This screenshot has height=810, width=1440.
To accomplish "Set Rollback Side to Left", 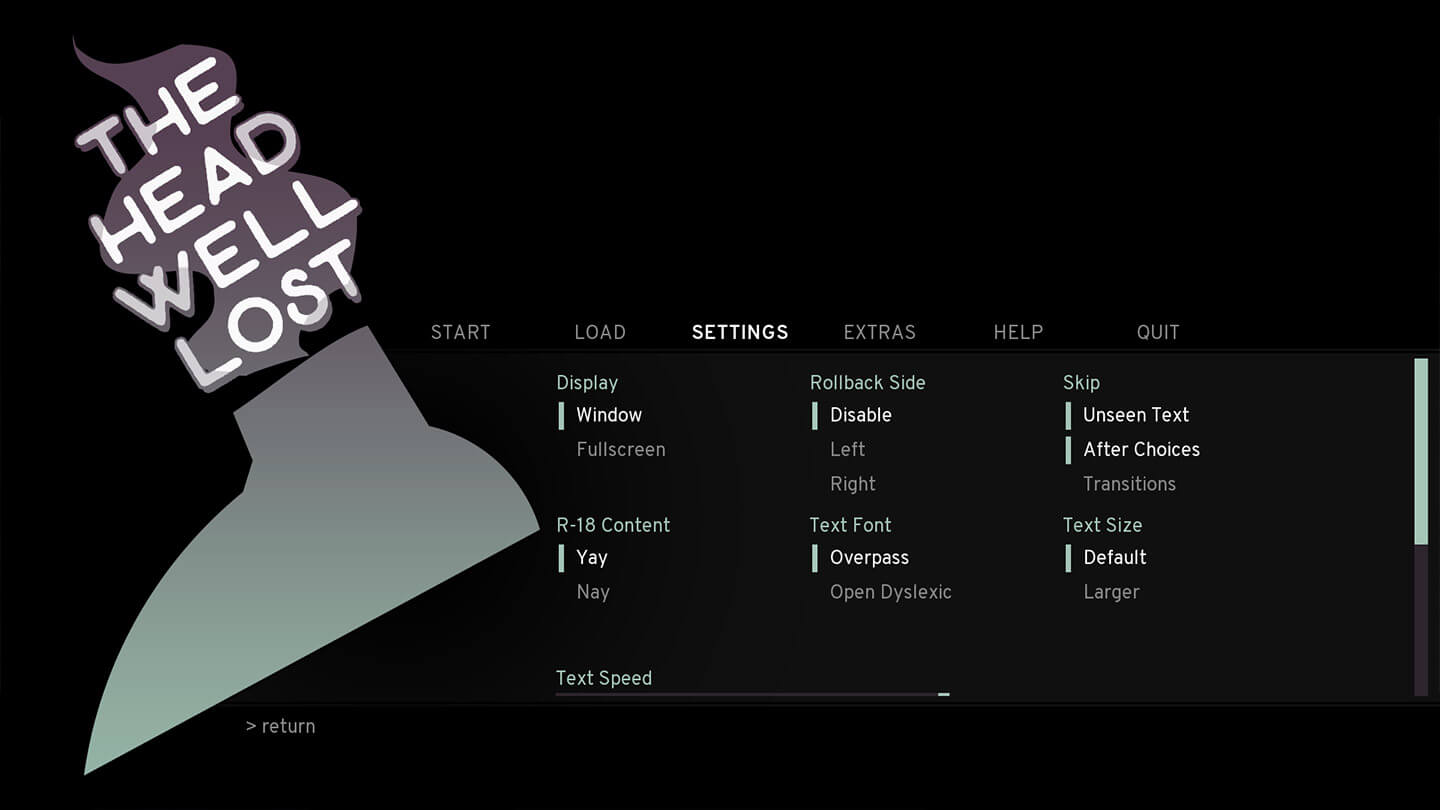I will pyautogui.click(x=847, y=450).
